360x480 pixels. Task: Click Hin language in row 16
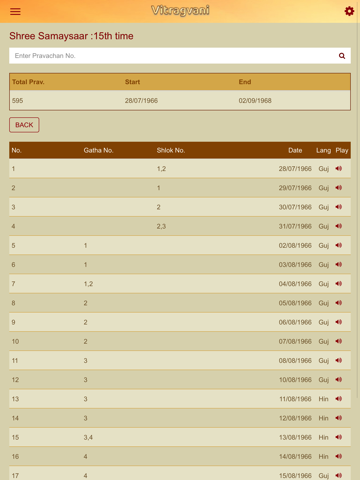323,456
